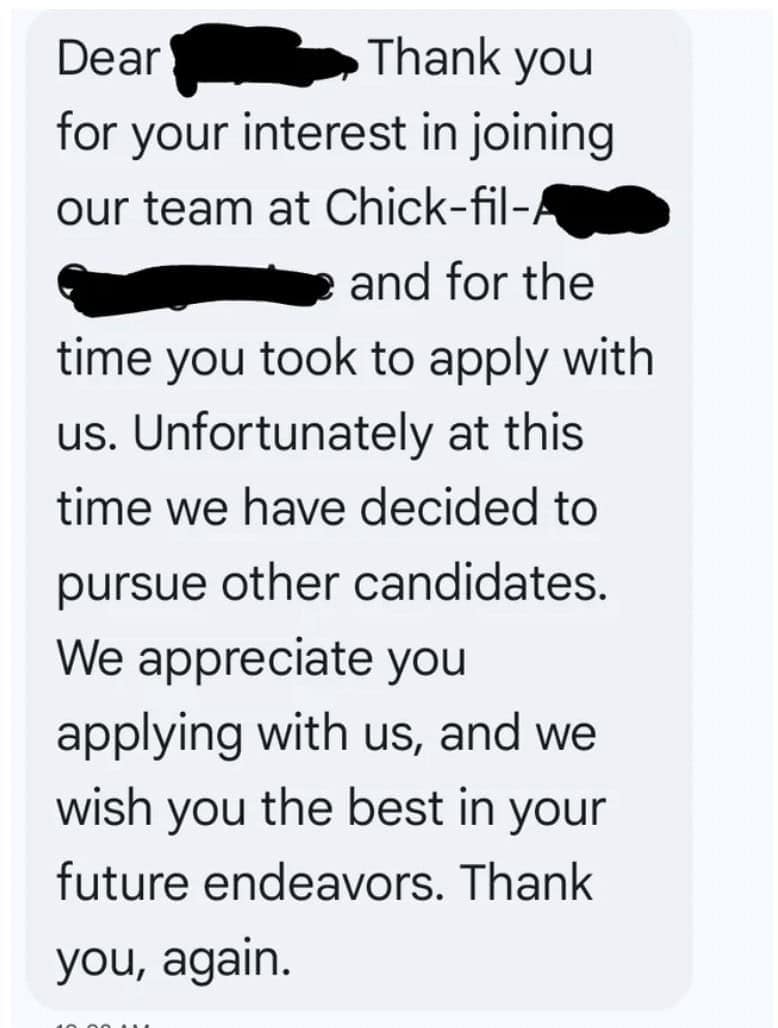
Task: Click the word "Unfortunately" in the message
Action: tap(260, 434)
